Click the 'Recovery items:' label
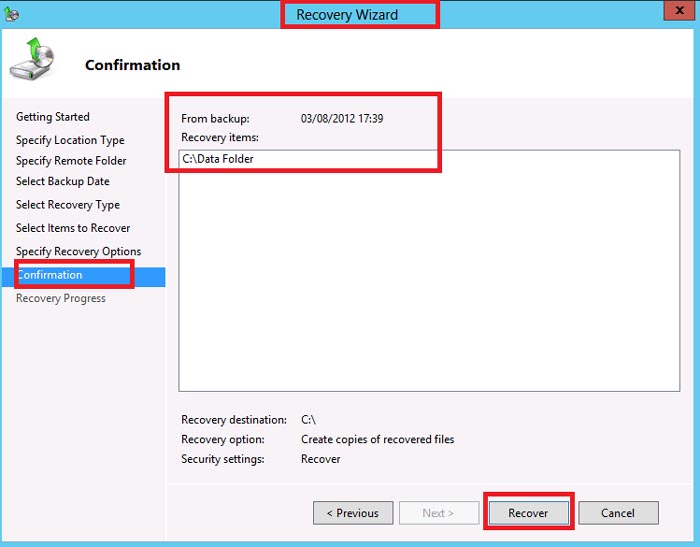This screenshot has width=700, height=547. pyautogui.click(x=220, y=138)
